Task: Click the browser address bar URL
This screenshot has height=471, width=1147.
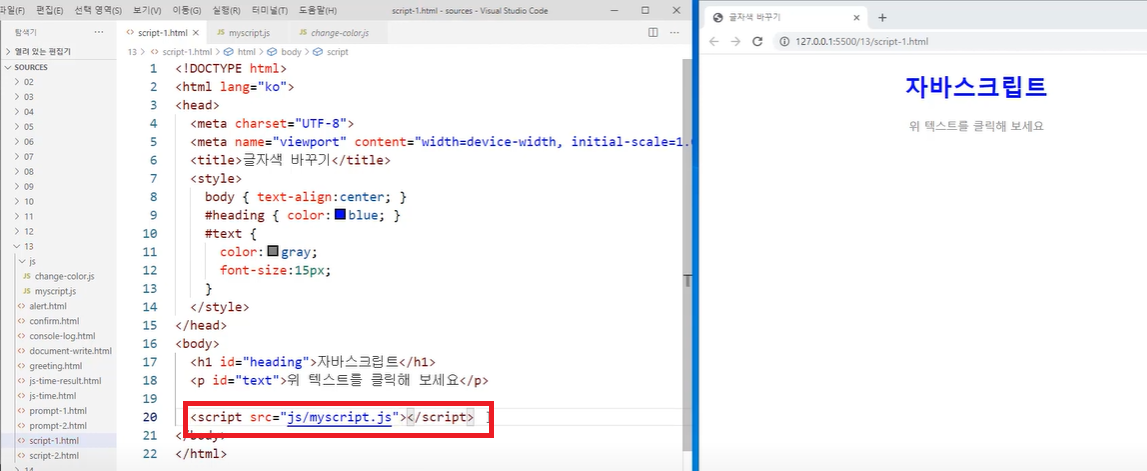Action: coord(862,42)
